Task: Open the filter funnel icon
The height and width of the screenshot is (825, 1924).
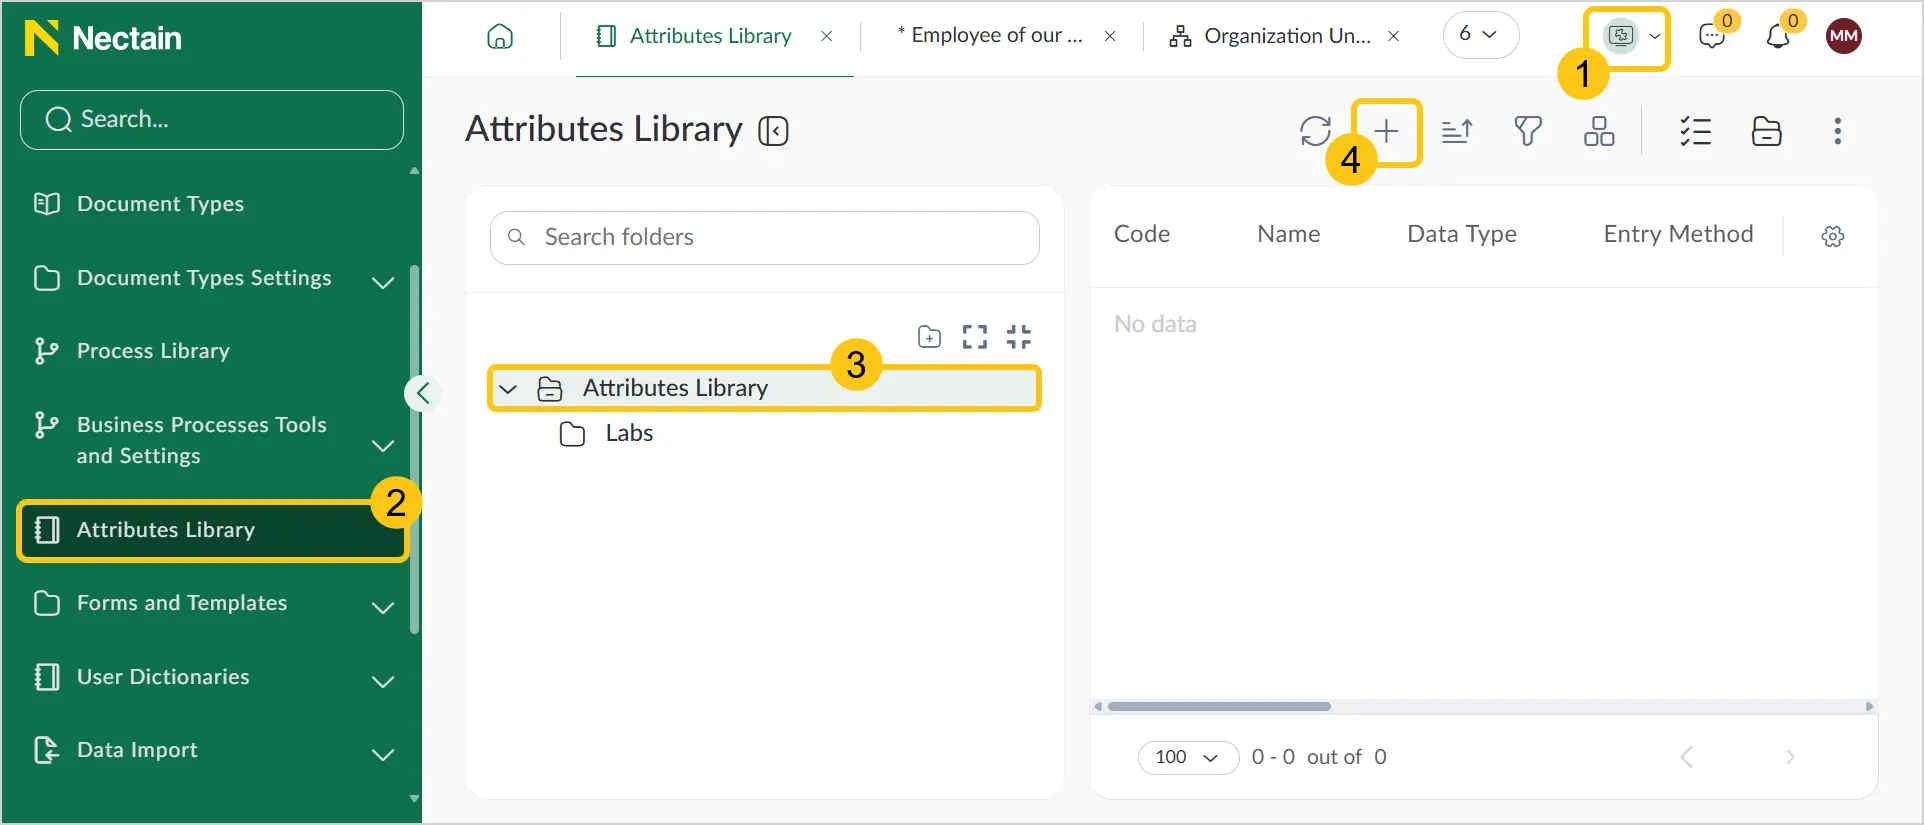Action: pos(1528,131)
